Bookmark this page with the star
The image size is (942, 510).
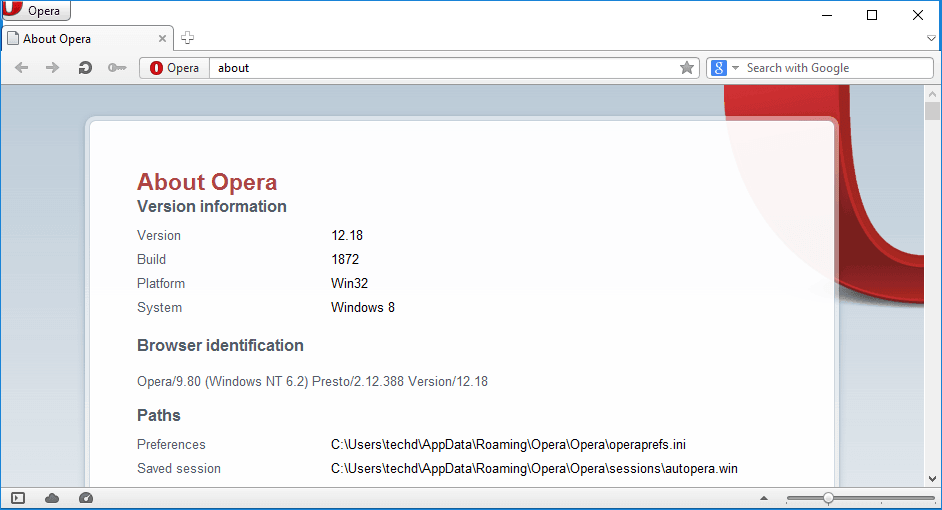pos(687,68)
